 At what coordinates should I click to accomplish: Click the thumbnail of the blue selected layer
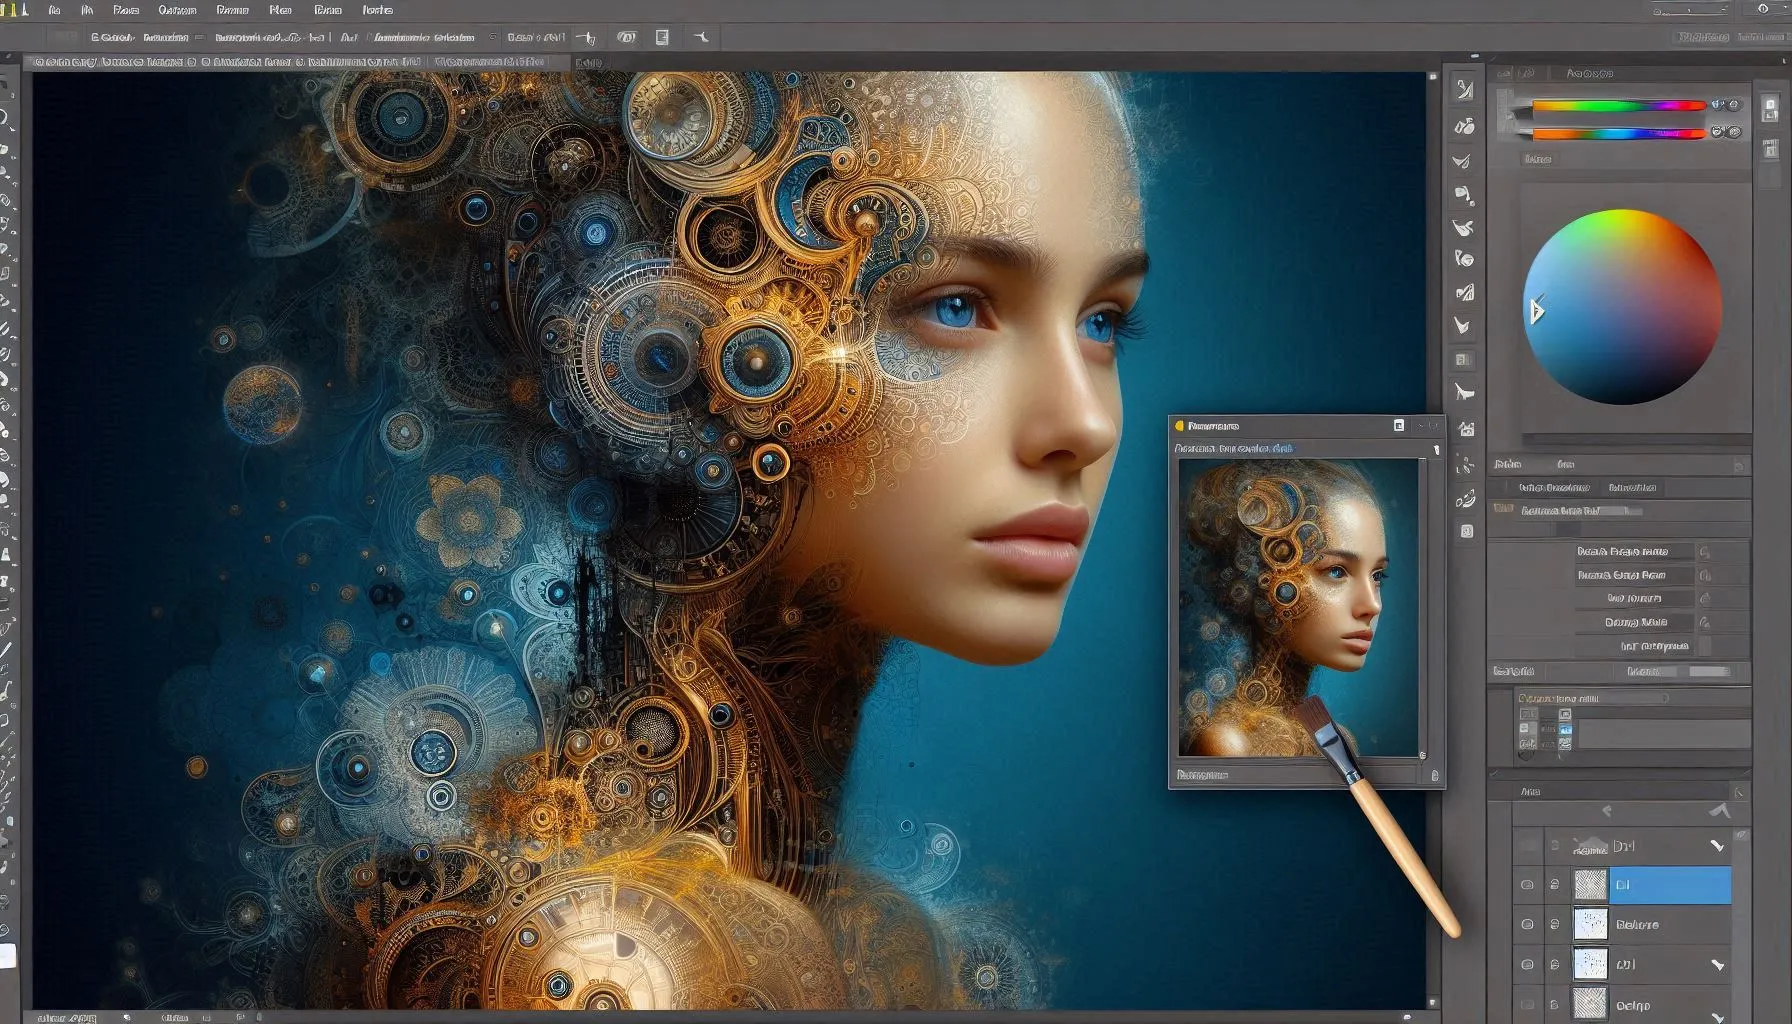click(x=1590, y=885)
